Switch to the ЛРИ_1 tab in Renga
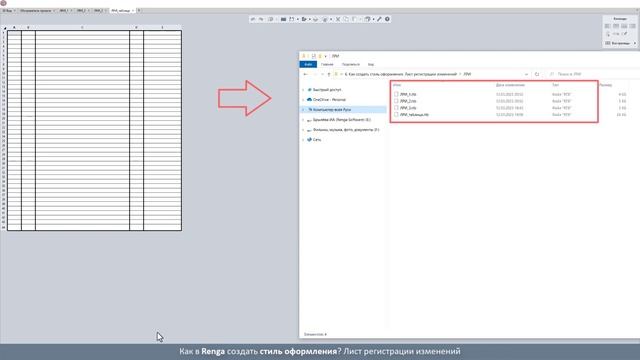 pos(64,11)
